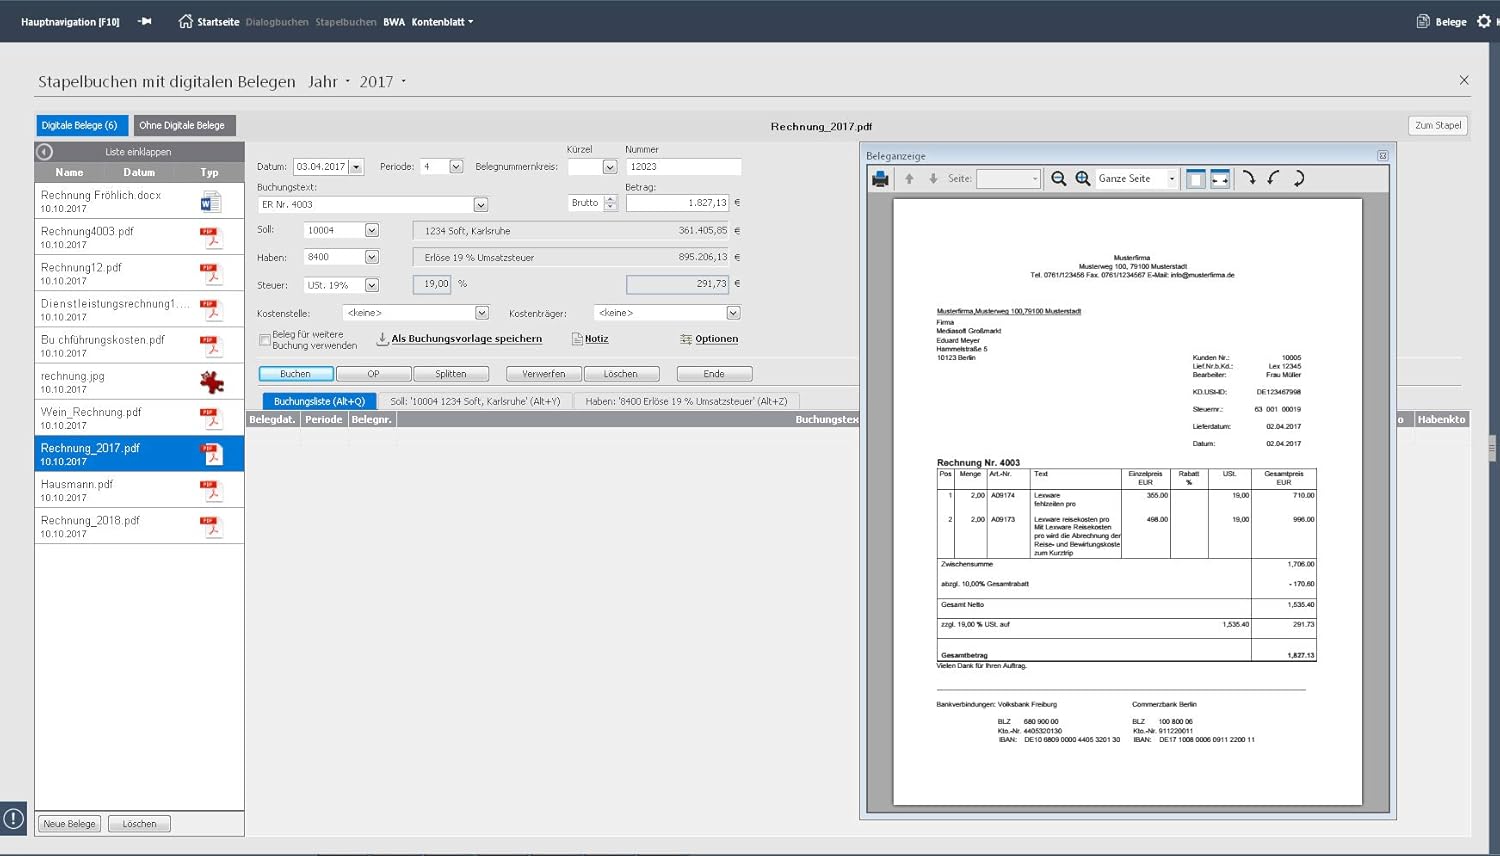Viewport: 1500px width, 856px height.
Task: Open the Soll account dropdown
Action: click(x=372, y=231)
